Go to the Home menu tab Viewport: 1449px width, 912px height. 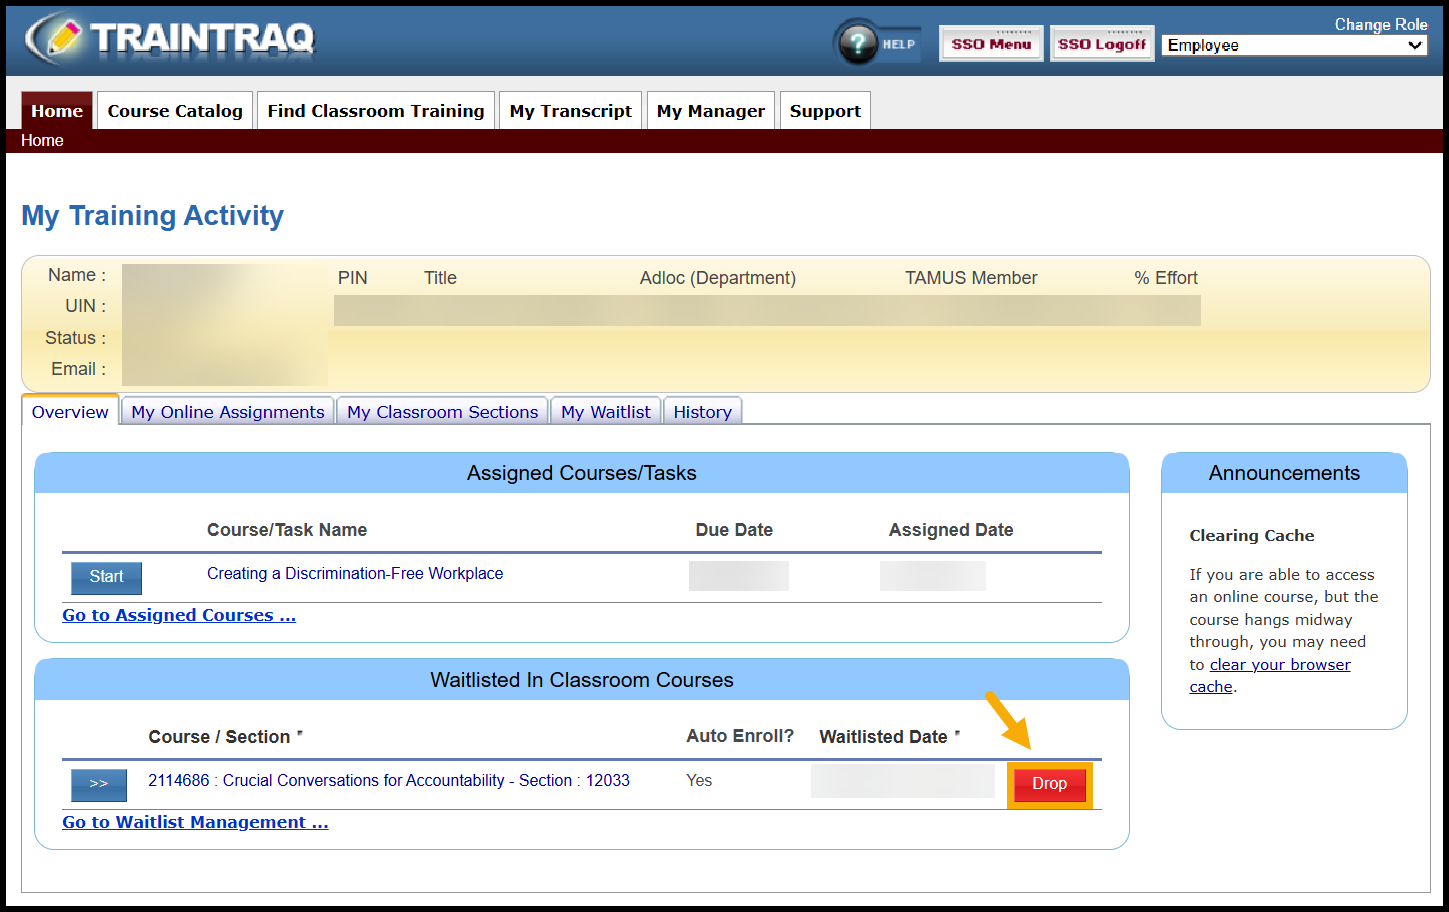[57, 111]
